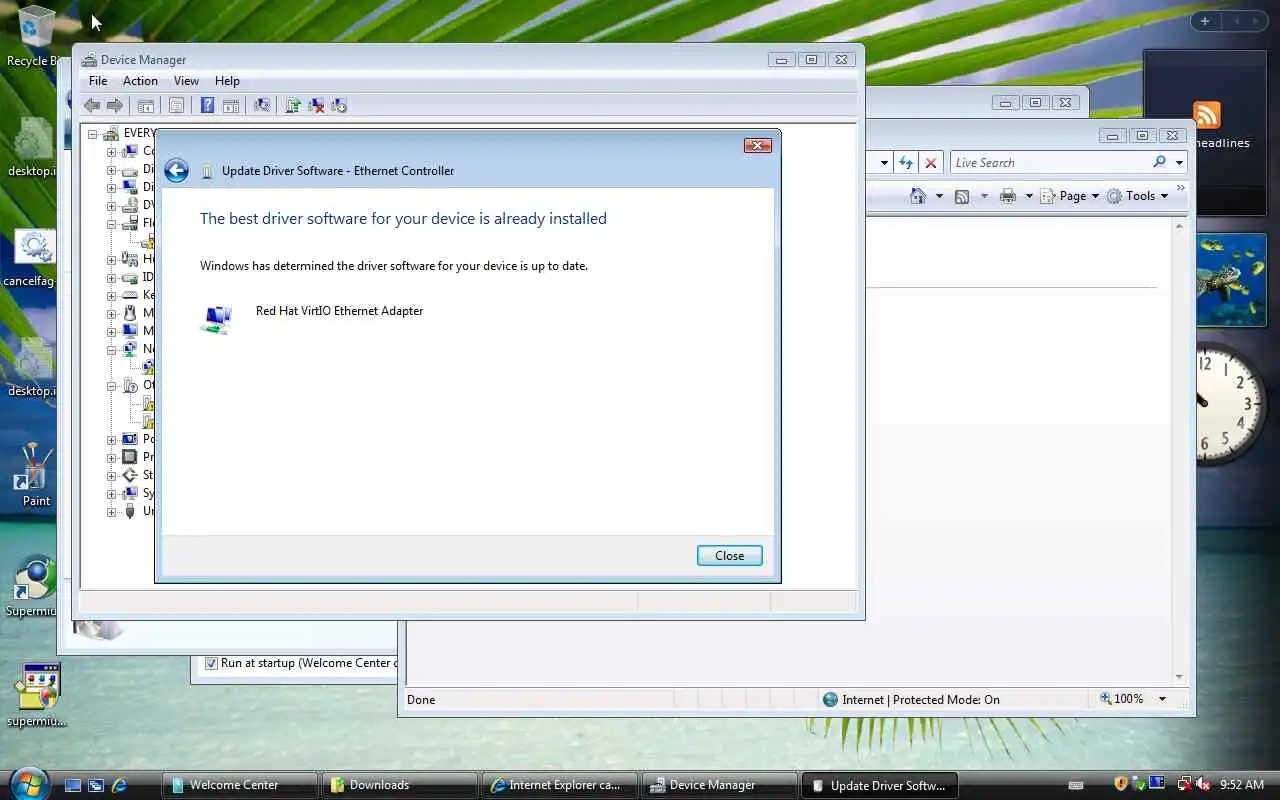This screenshot has height=800, width=1280.
Task: Open the Tools dropdown in Internet Explorer
Action: [1137, 196]
